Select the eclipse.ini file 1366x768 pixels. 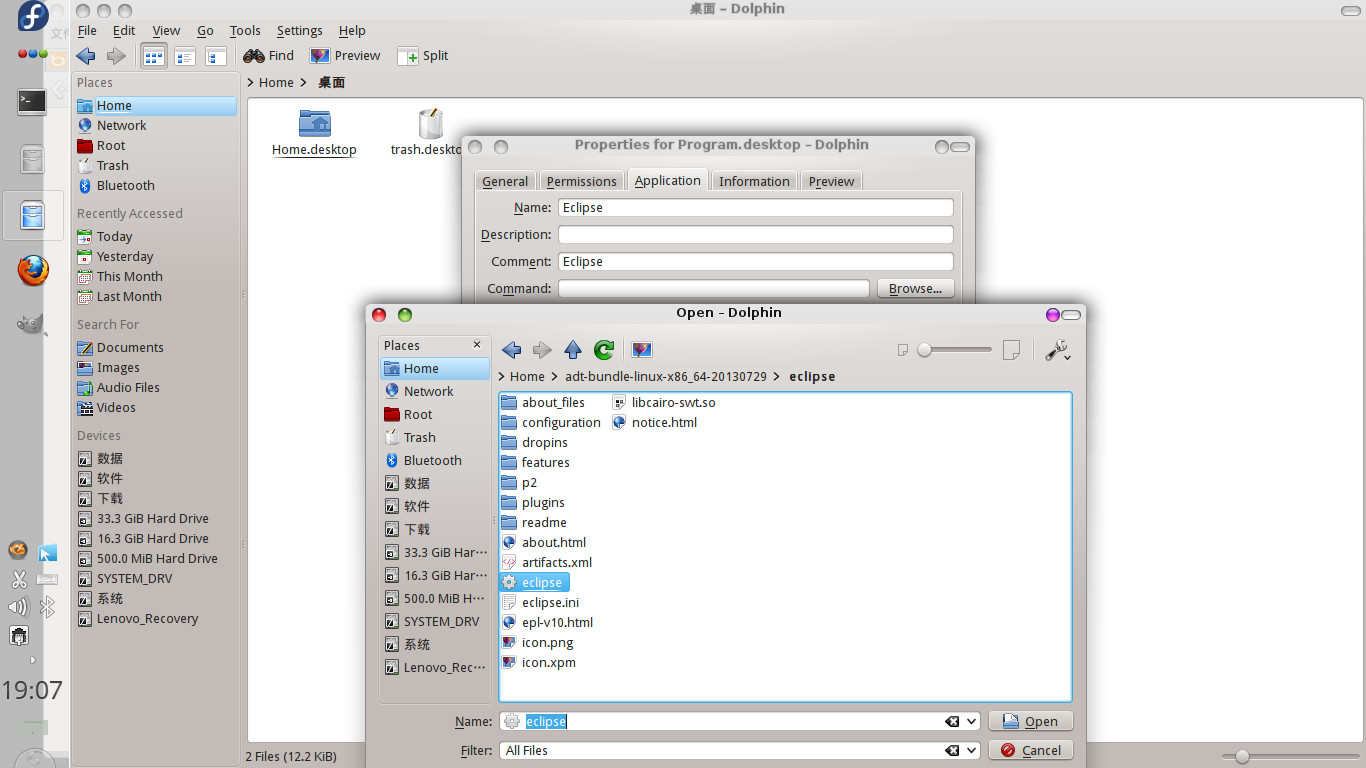coord(540,602)
